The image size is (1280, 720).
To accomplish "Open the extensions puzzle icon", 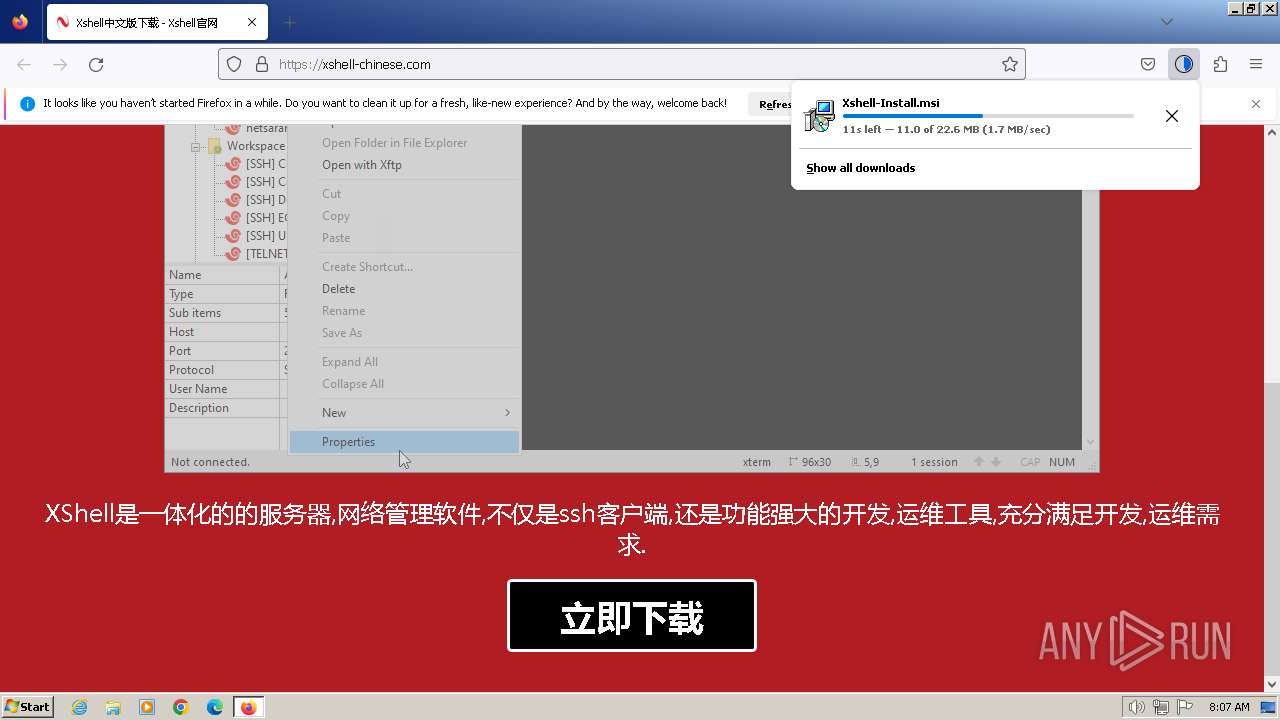I will click(x=1220, y=64).
